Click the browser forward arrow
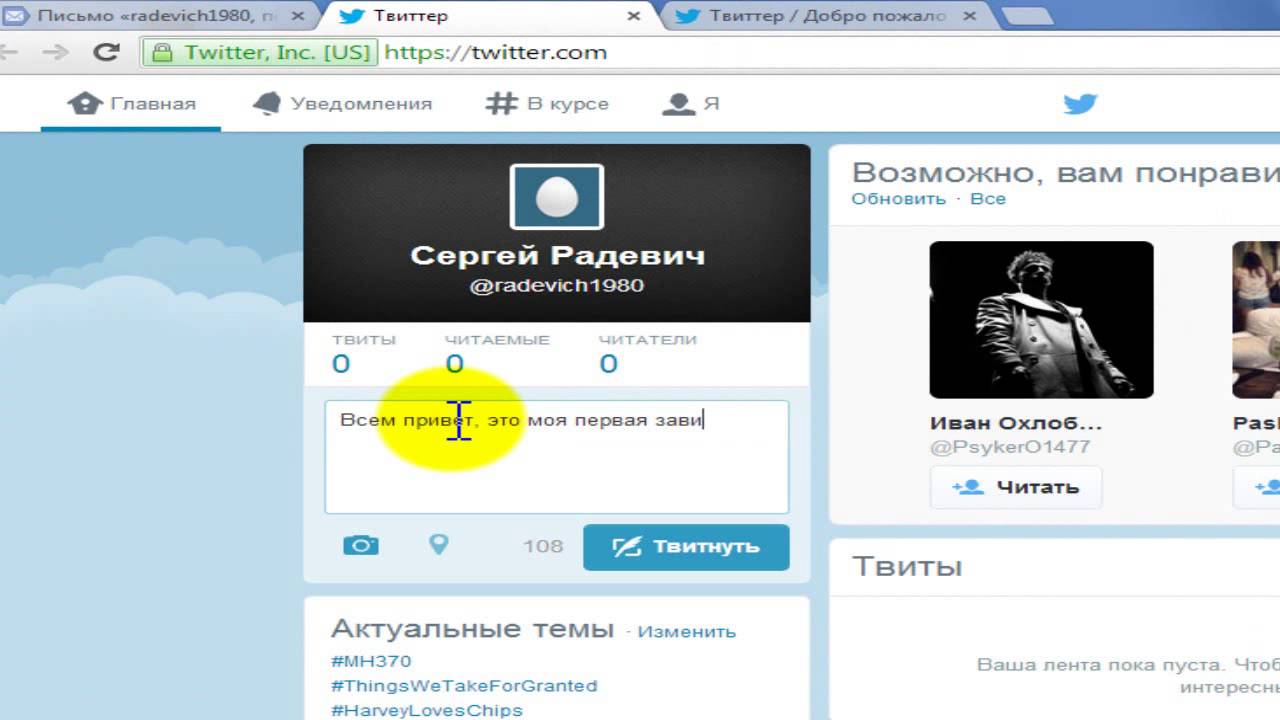1280x720 pixels. (57, 52)
